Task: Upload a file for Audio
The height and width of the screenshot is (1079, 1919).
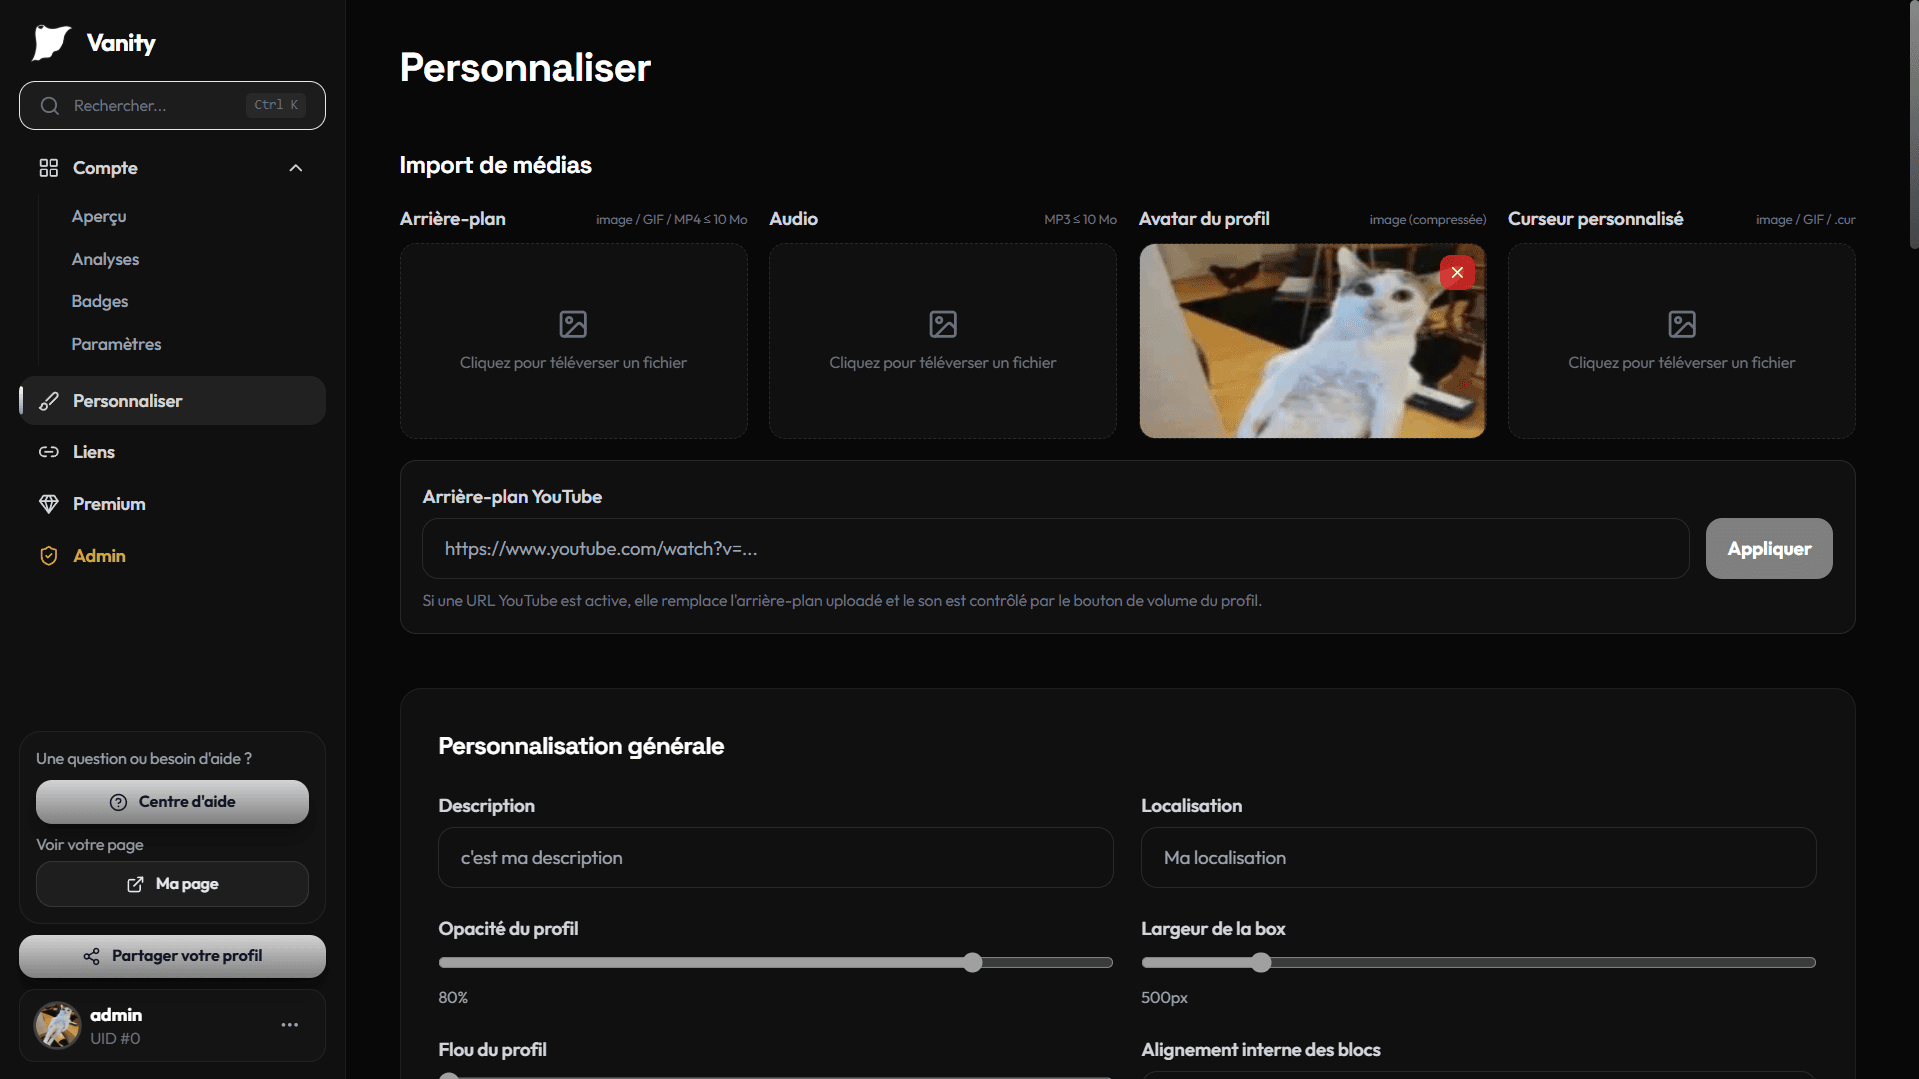Action: point(943,341)
